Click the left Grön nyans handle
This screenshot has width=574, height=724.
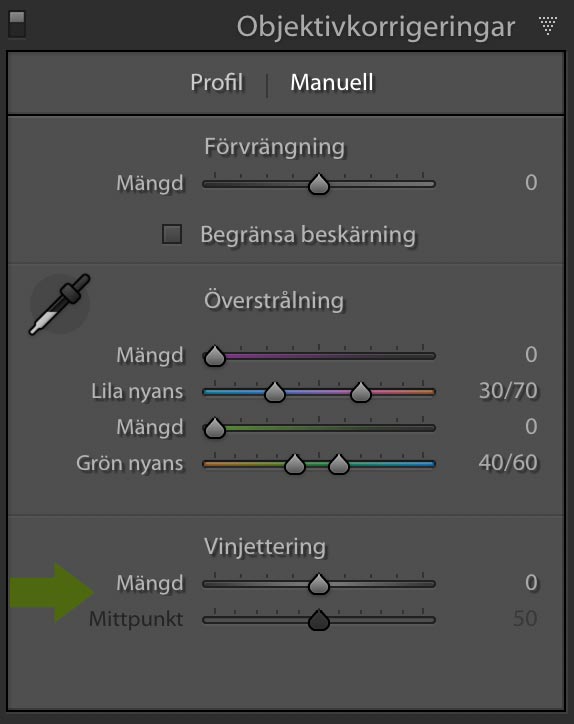tap(295, 464)
